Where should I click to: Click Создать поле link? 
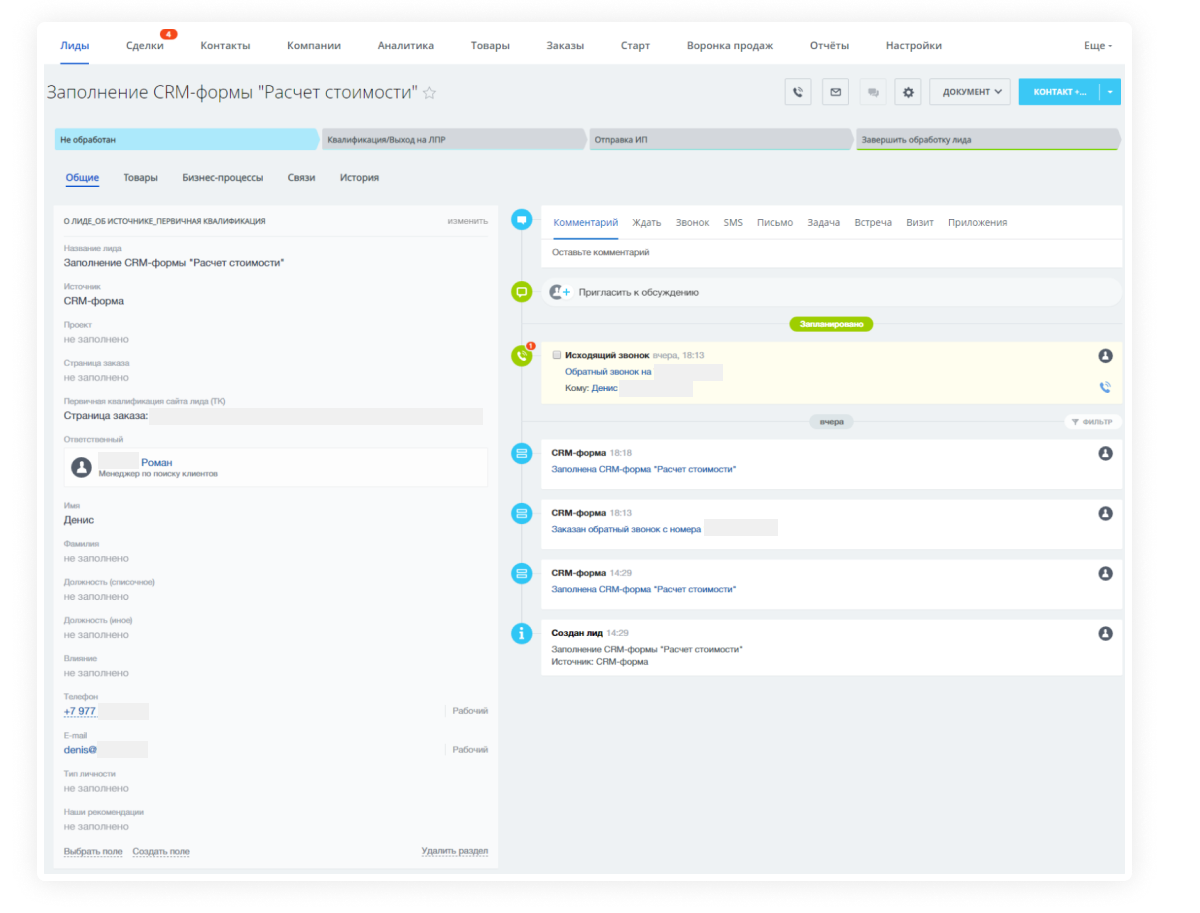[x=161, y=852]
